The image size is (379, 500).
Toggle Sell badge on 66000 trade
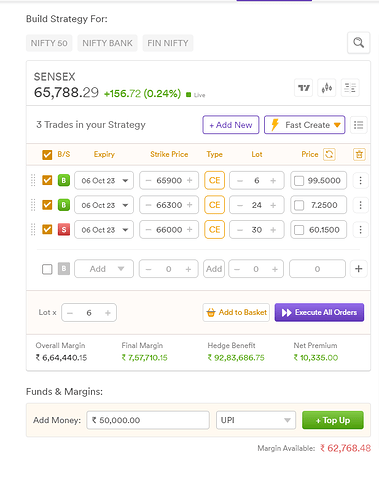(x=64, y=230)
